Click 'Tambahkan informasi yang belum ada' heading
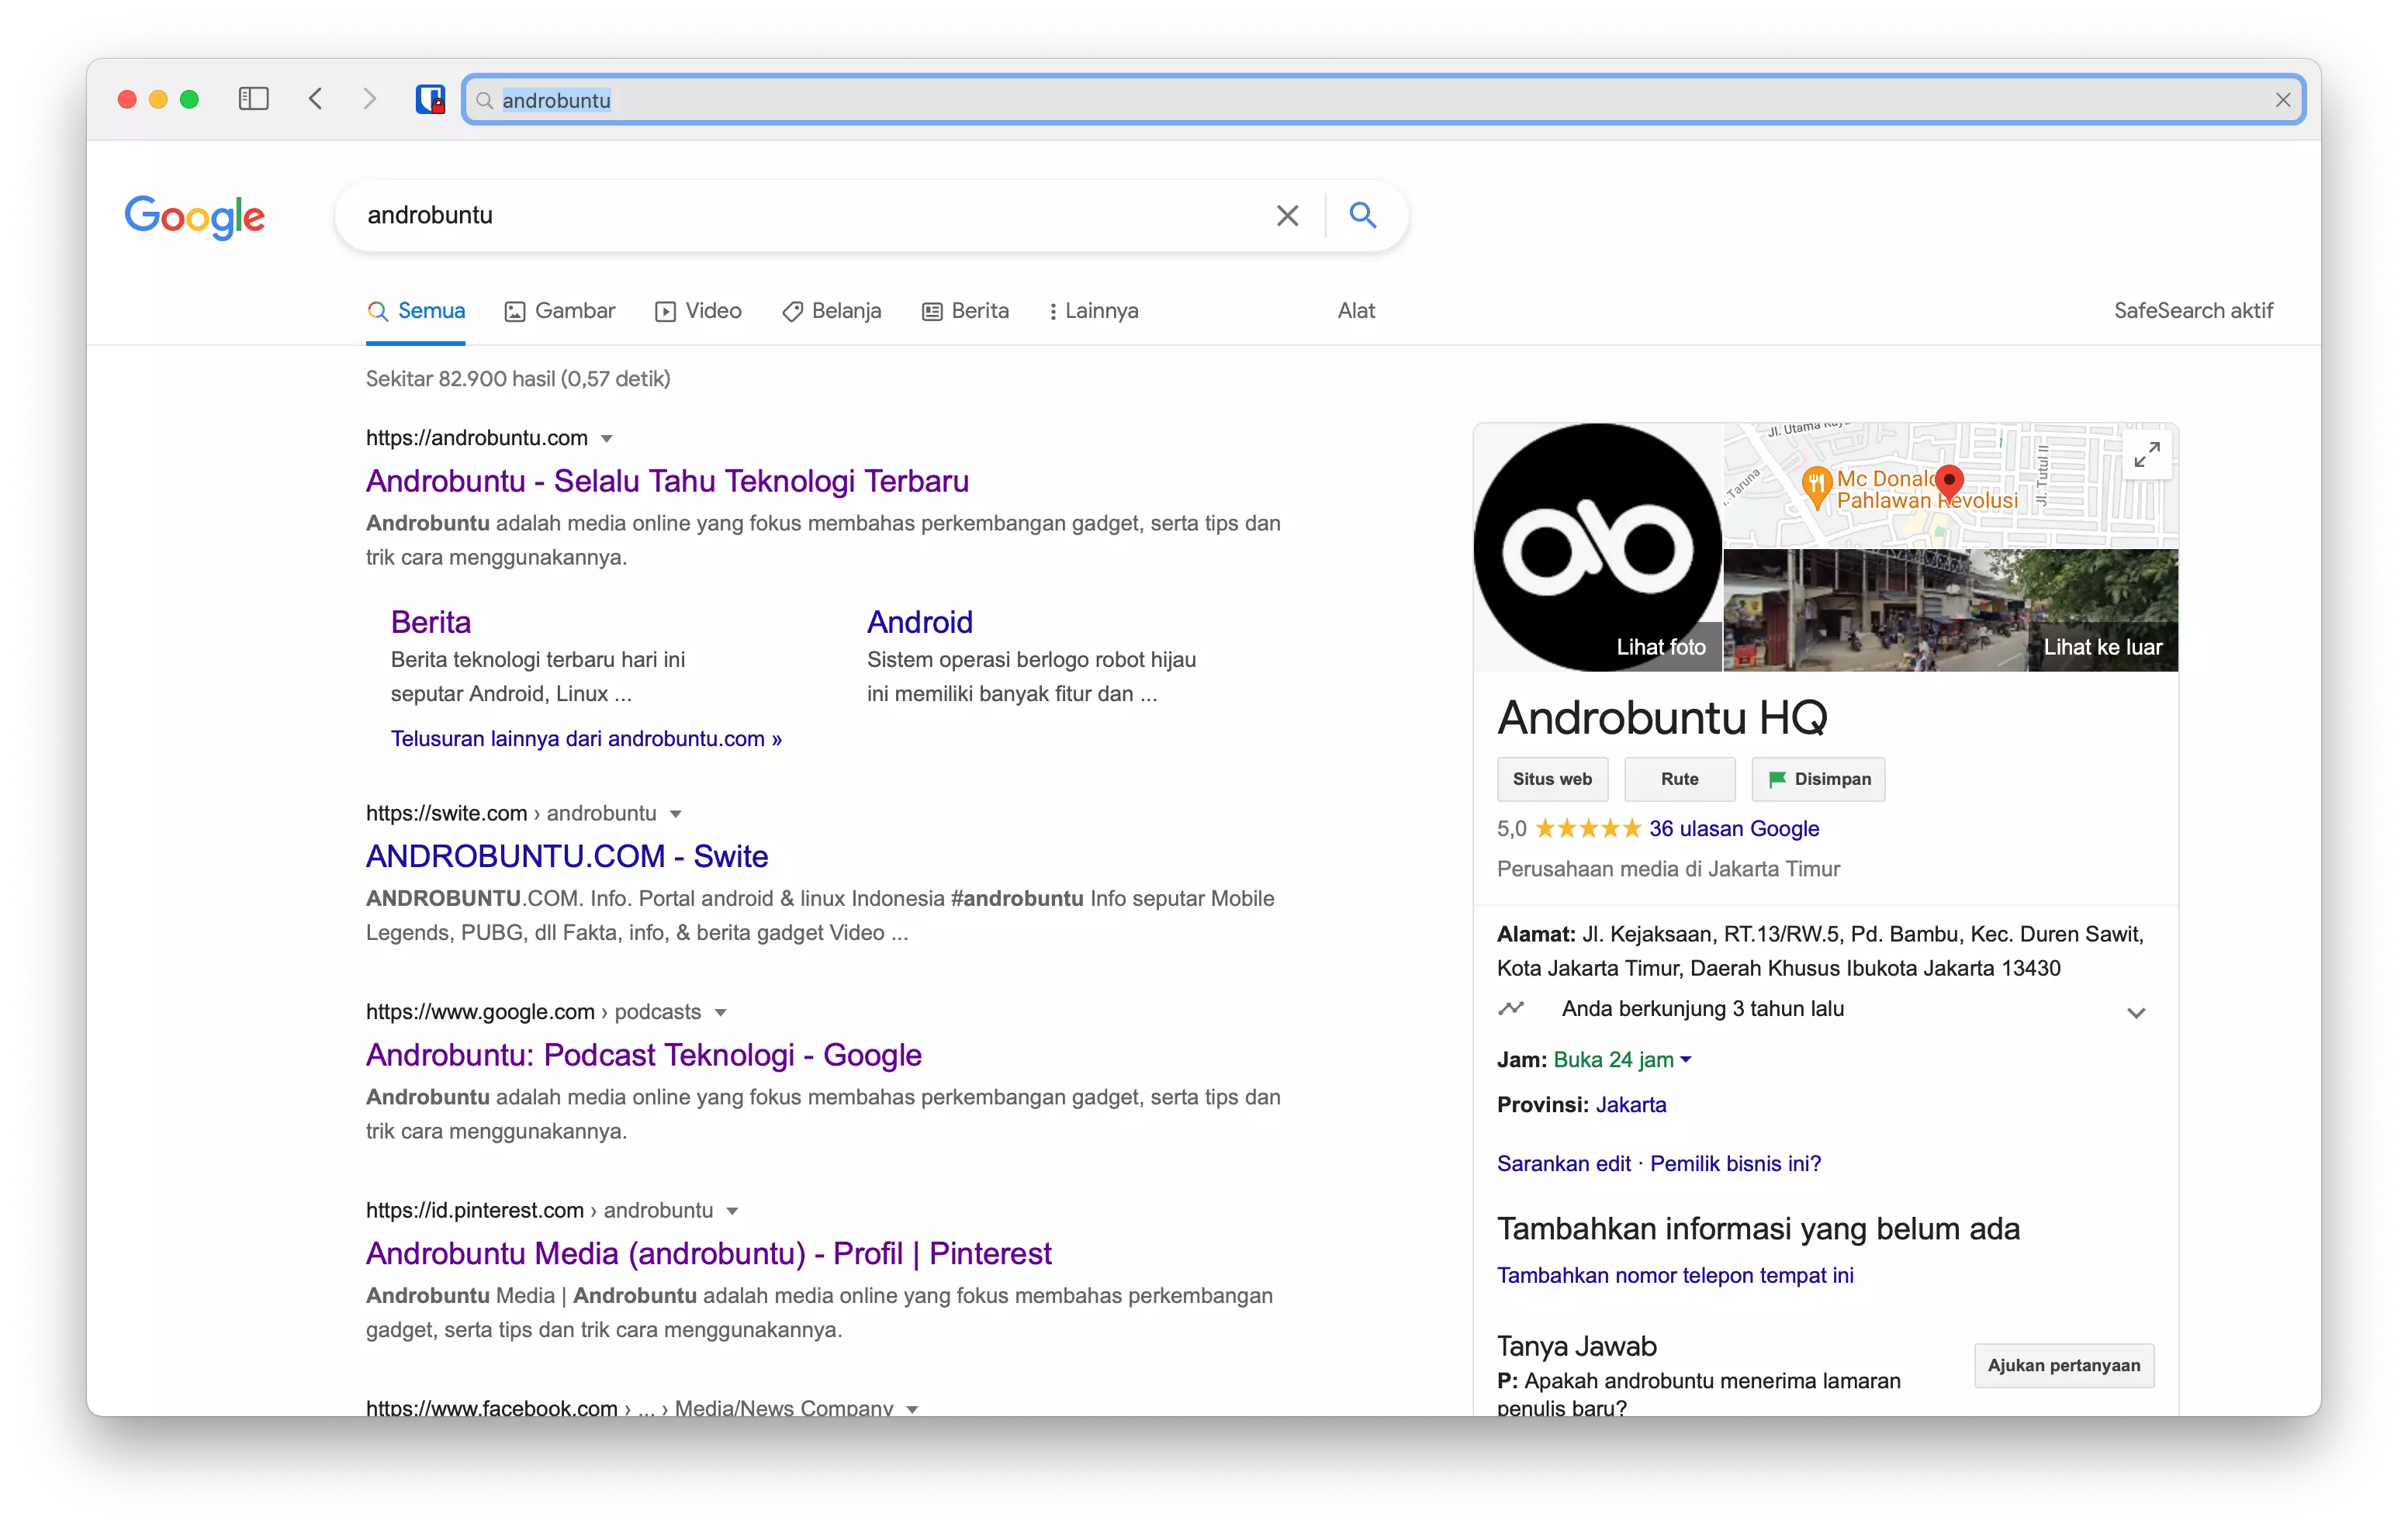 [1758, 1229]
